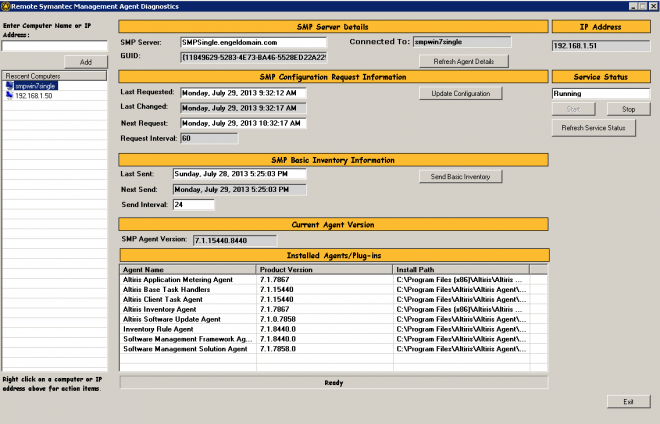Sort by Agent Name column header
660x424 pixels.
pos(188,269)
